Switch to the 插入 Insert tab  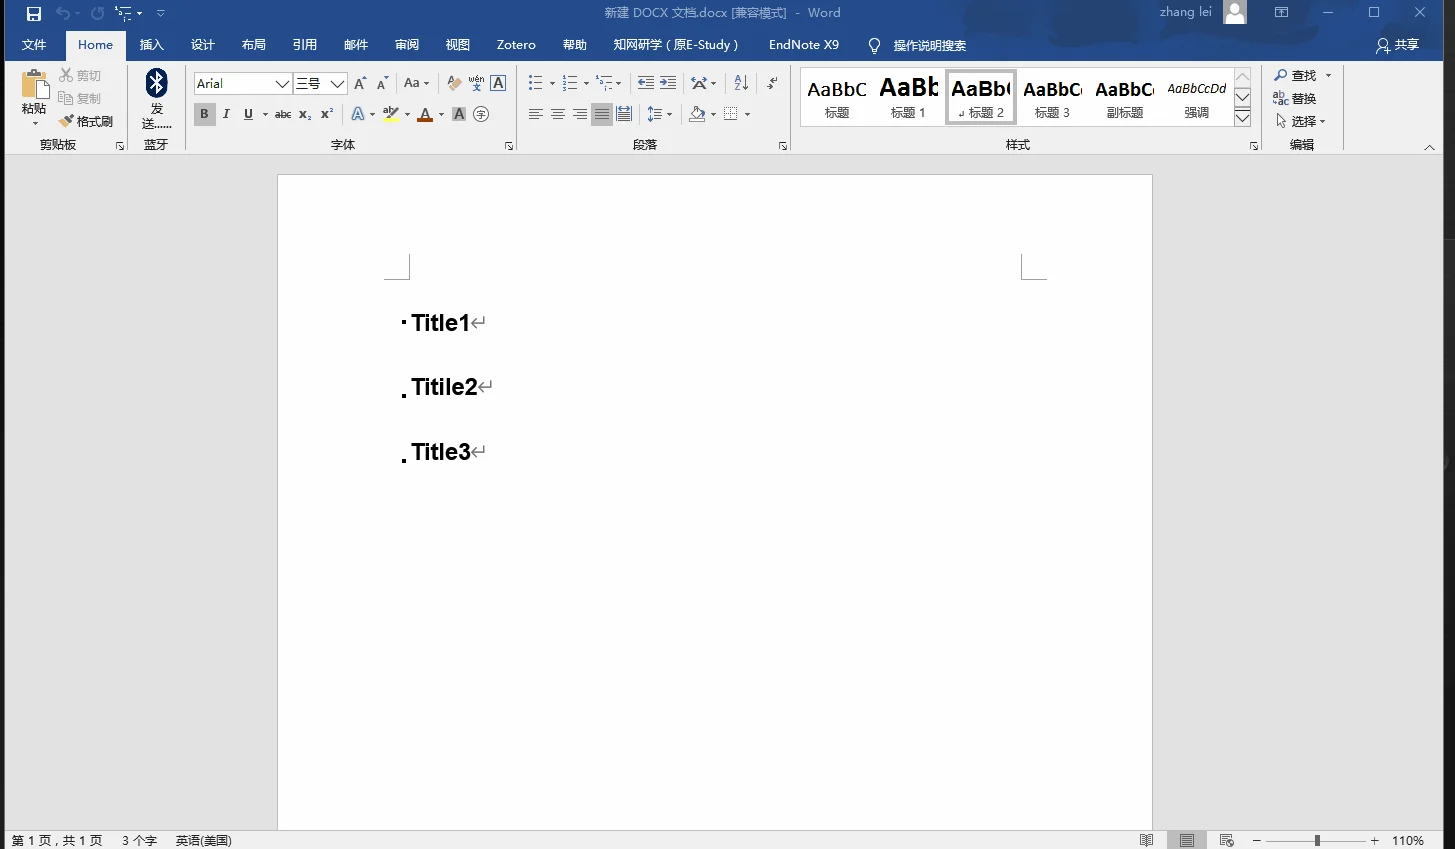[x=151, y=45]
